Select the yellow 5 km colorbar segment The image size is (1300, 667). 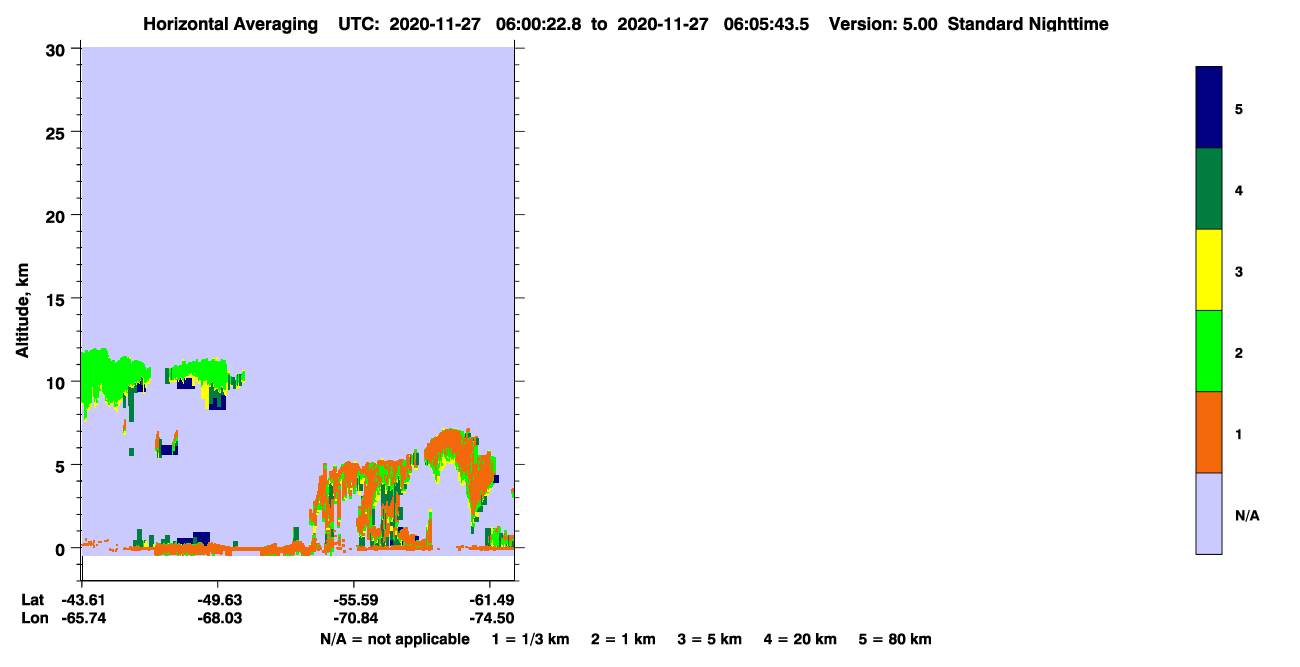click(1209, 270)
